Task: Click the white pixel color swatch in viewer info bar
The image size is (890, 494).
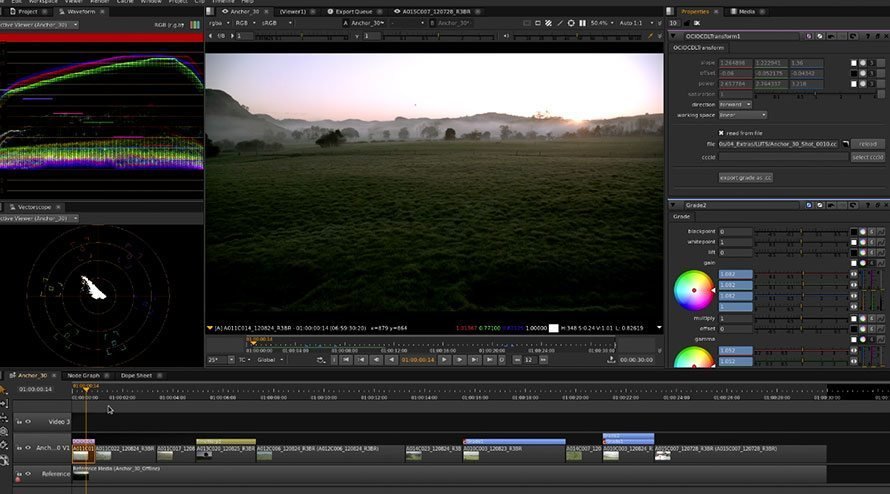Action: tap(553, 328)
